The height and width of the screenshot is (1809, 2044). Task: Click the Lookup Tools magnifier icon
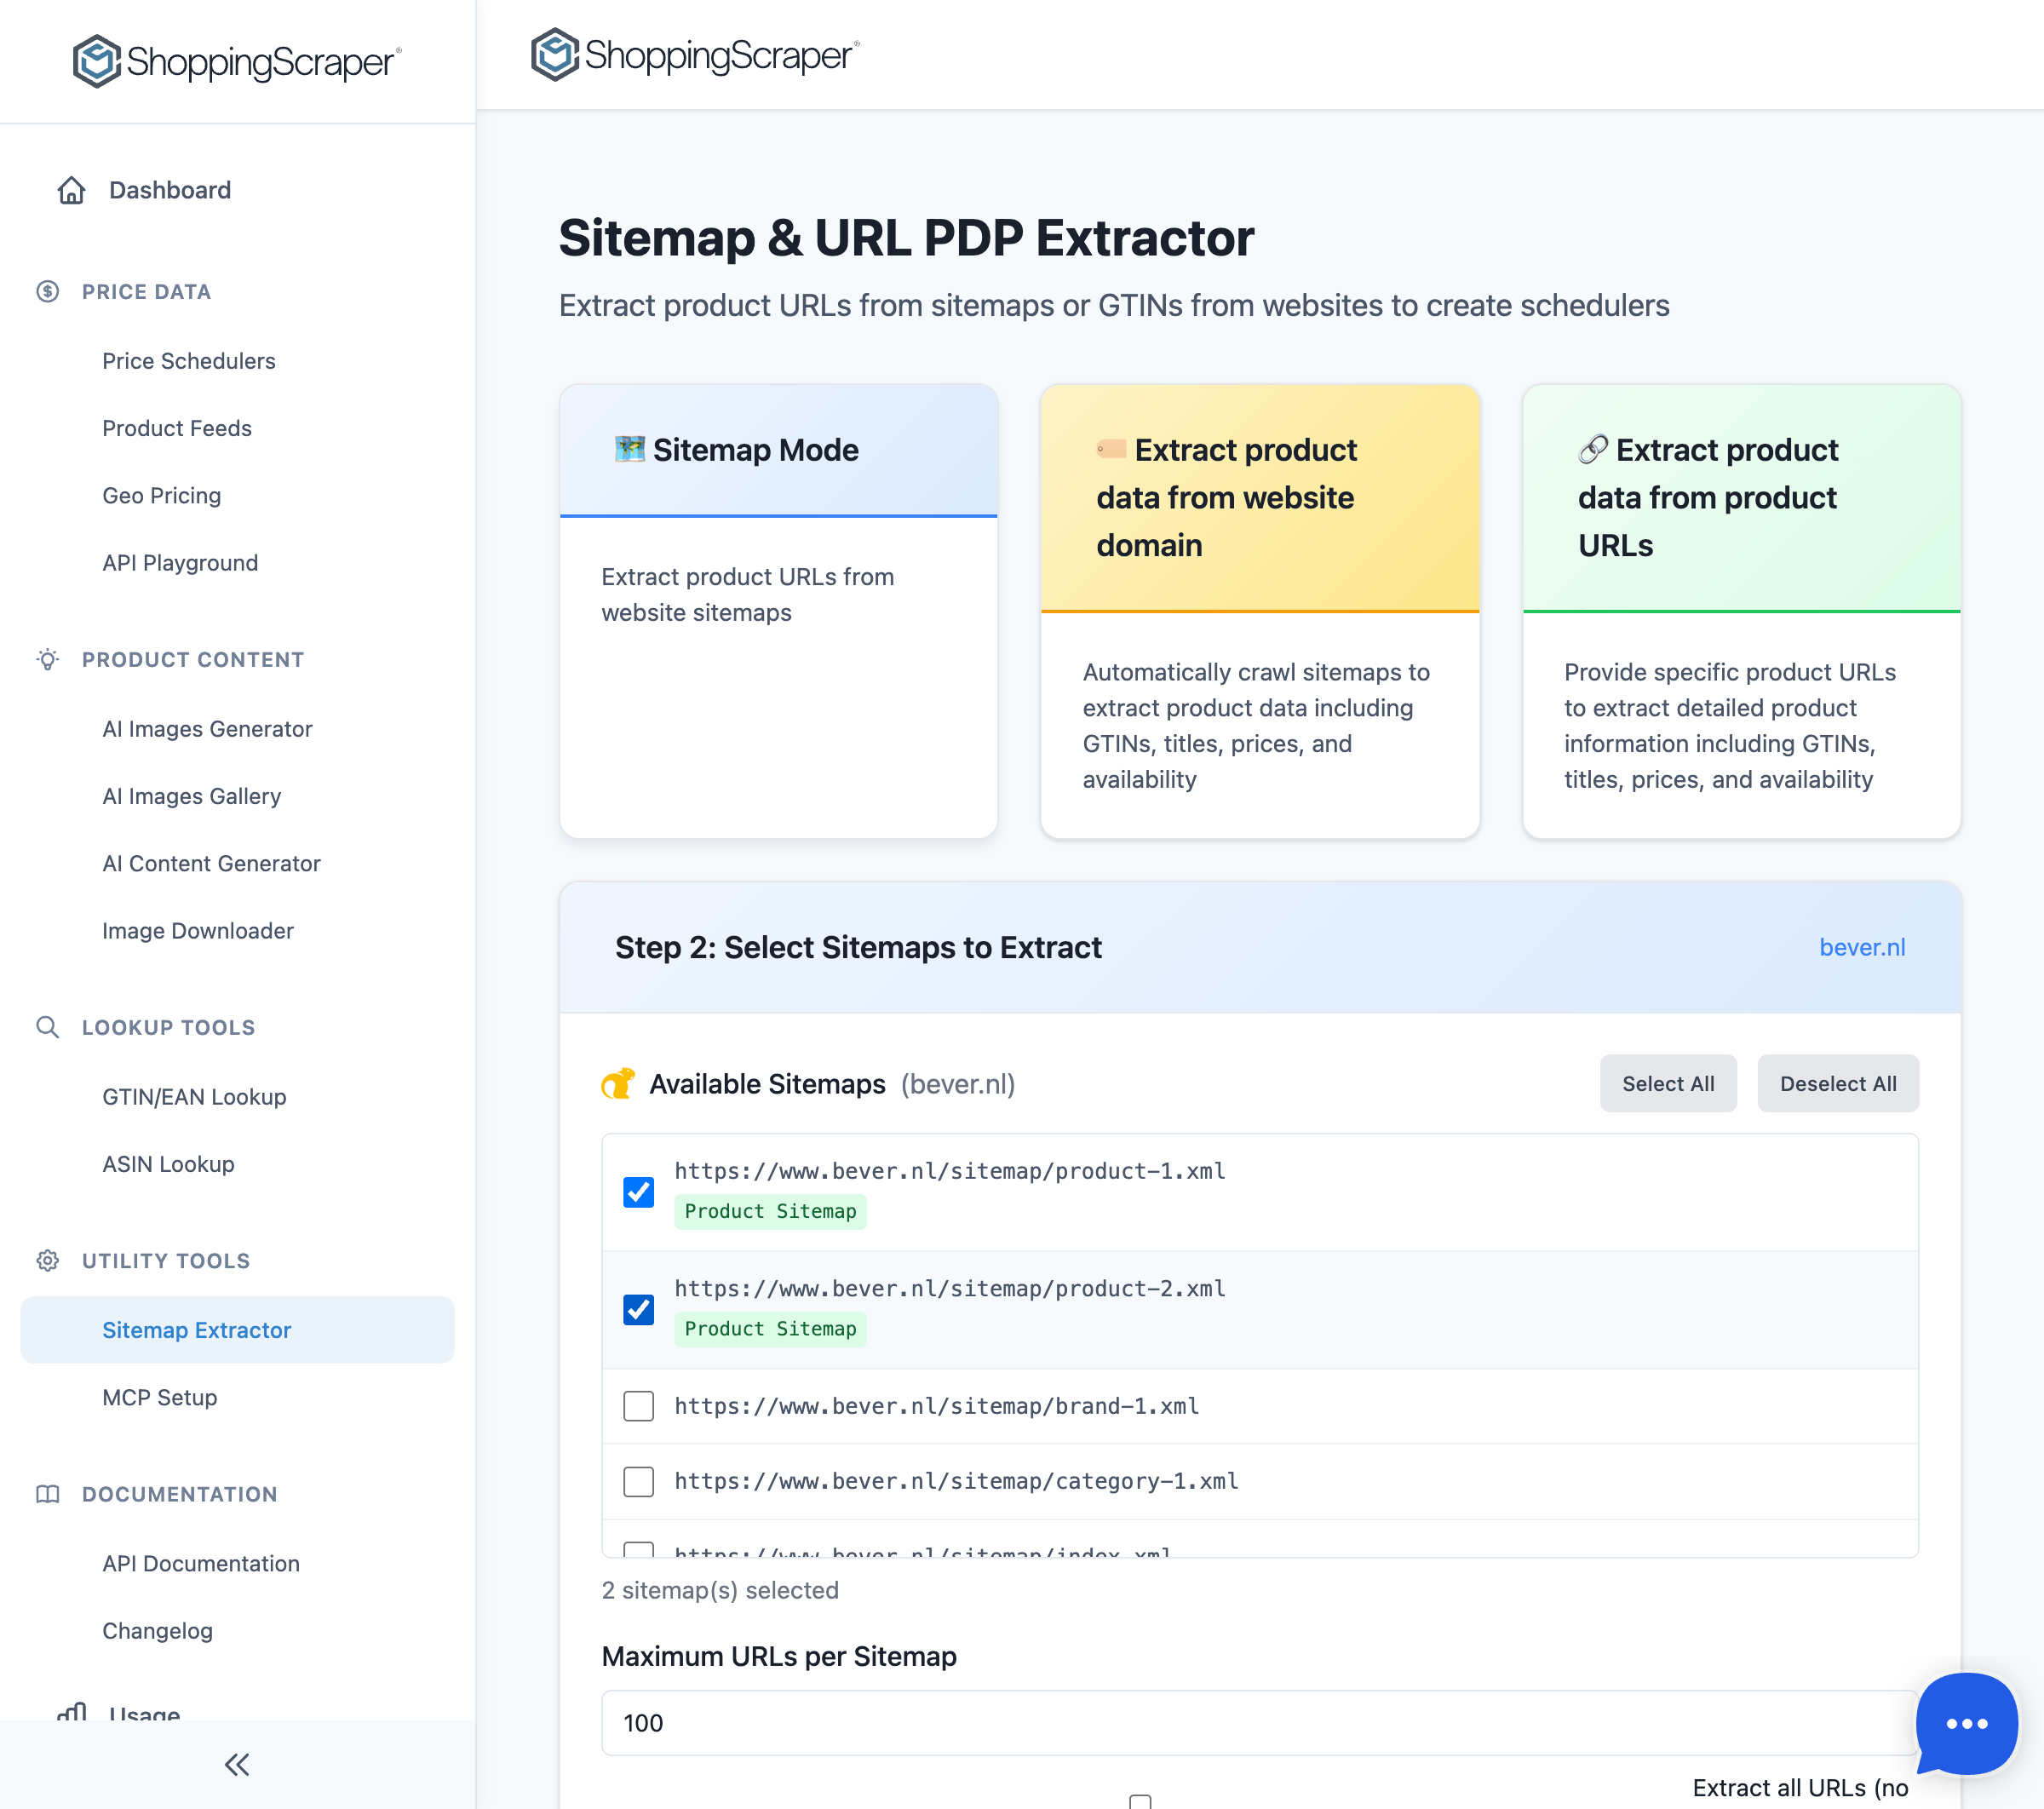[x=47, y=1027]
